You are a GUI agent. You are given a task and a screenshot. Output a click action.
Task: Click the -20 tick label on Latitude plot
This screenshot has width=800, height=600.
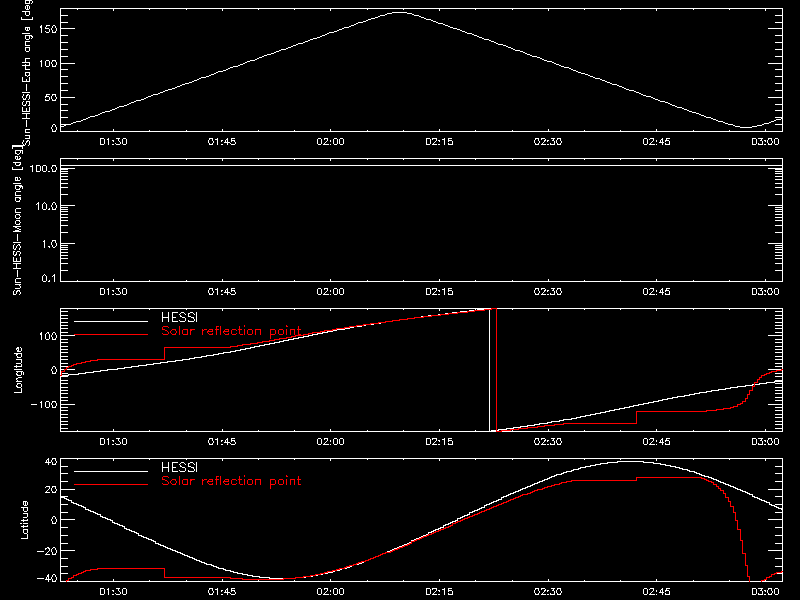click(47, 551)
